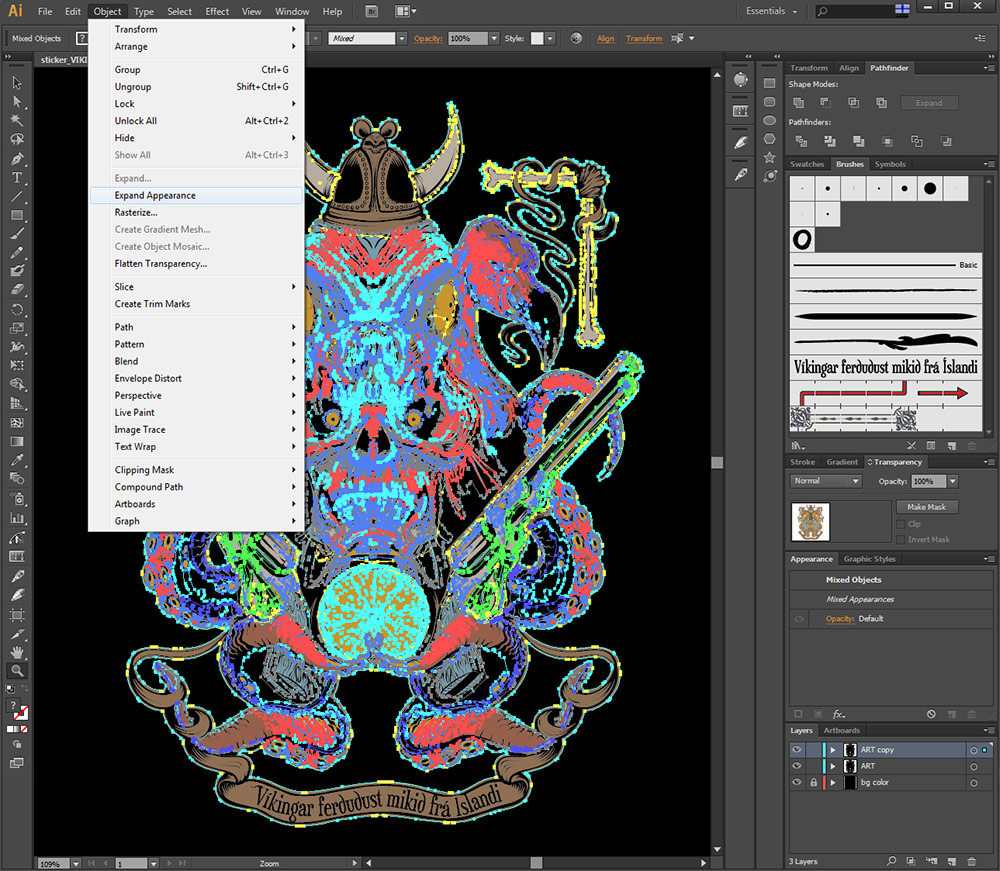
Task: Click the Divide pathfinder icon
Action: pyautogui.click(x=801, y=141)
